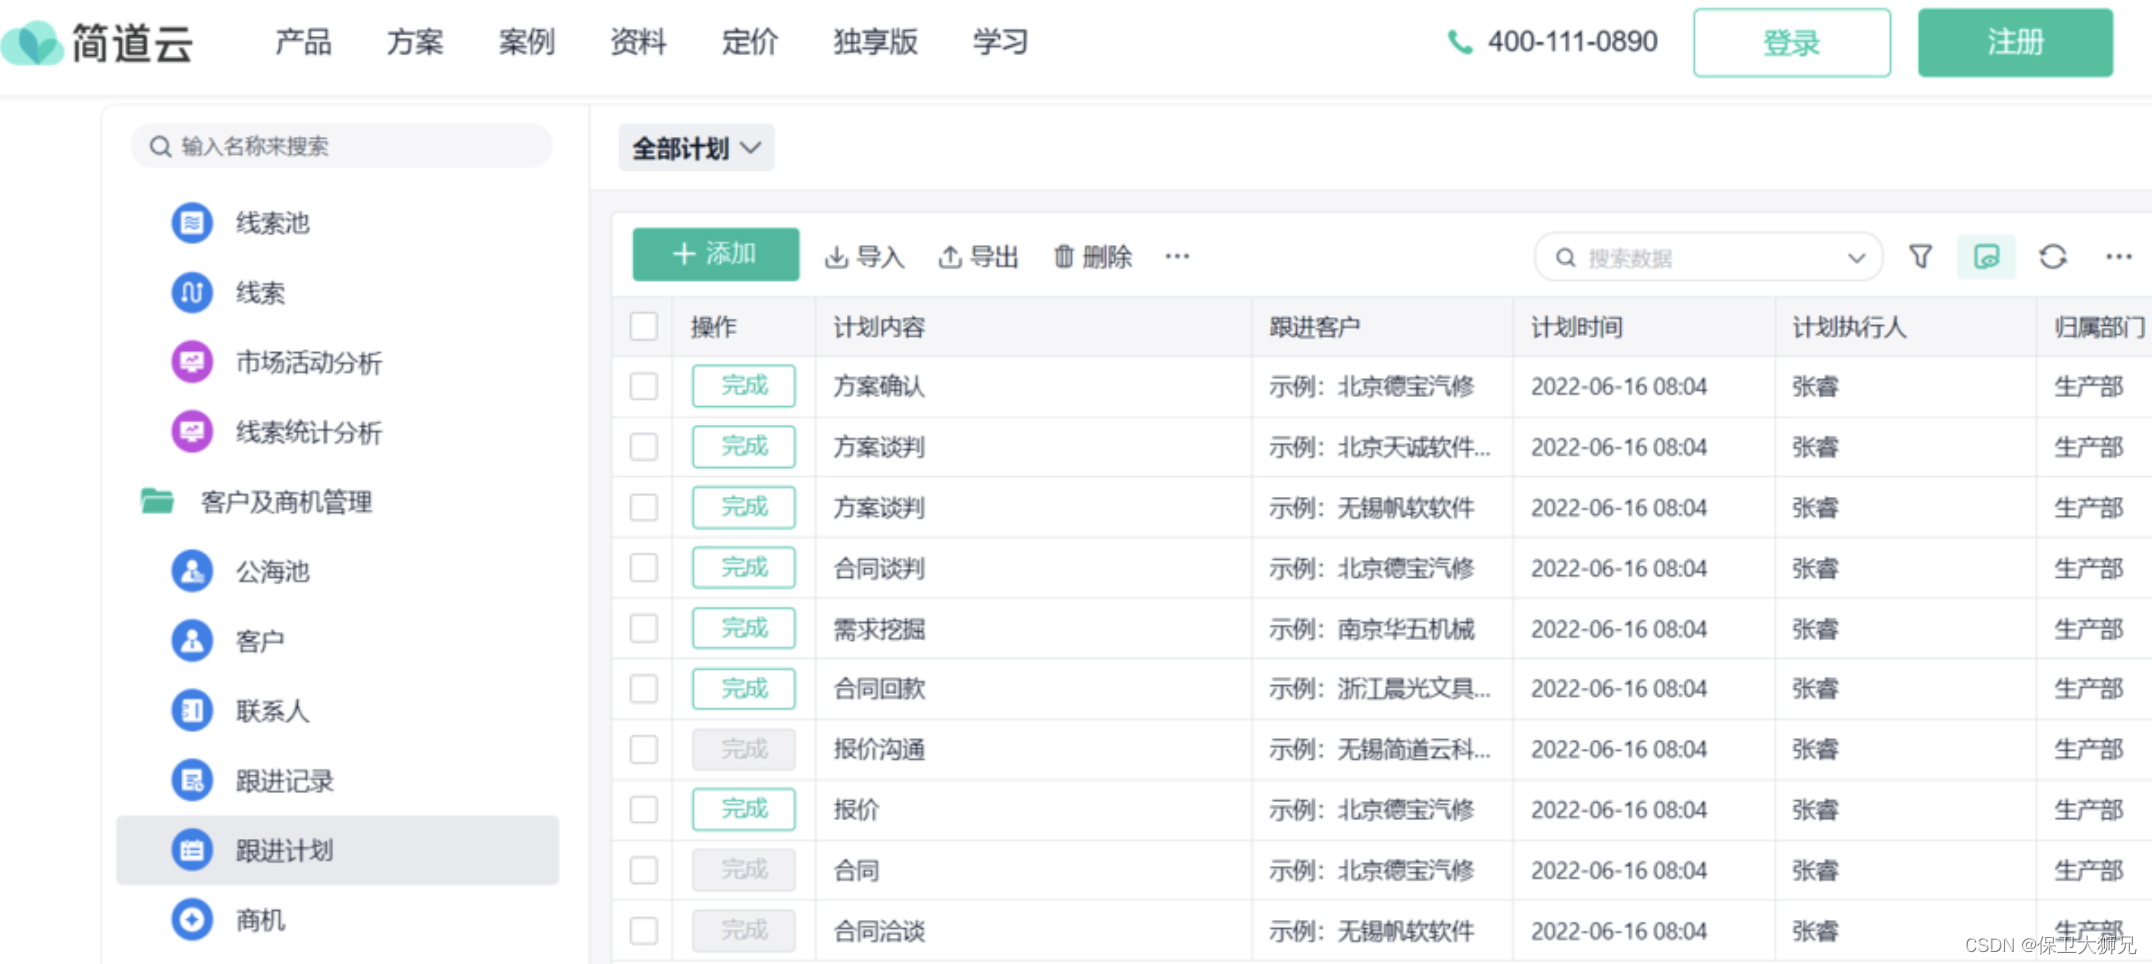Click the 客户 sidebar icon
Image resolution: width=2152 pixels, height=964 pixels.
(x=192, y=641)
